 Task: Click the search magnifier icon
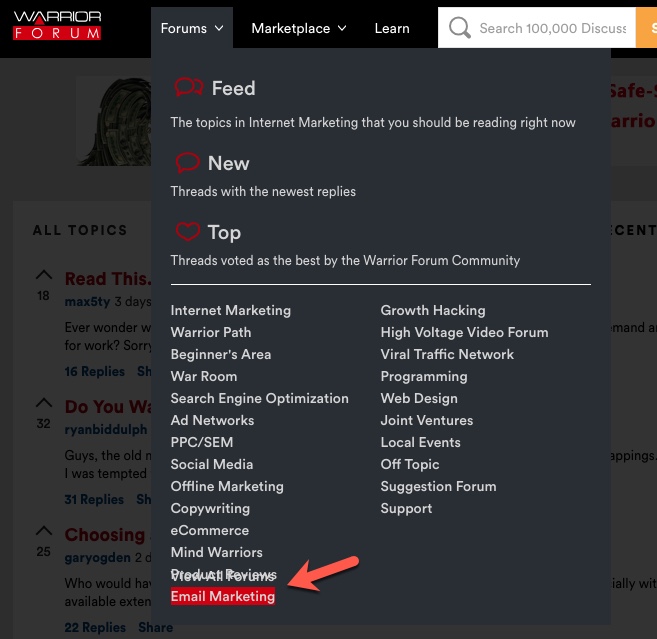(459, 28)
